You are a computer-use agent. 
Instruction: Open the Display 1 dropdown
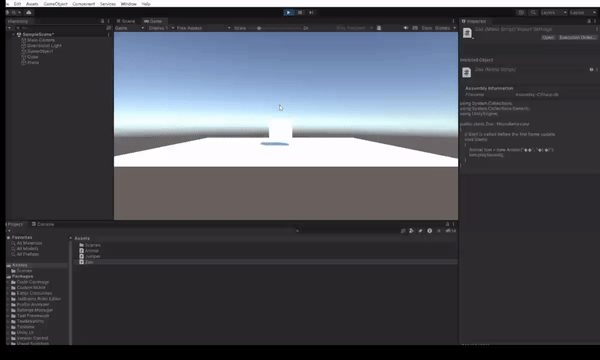click(x=161, y=28)
